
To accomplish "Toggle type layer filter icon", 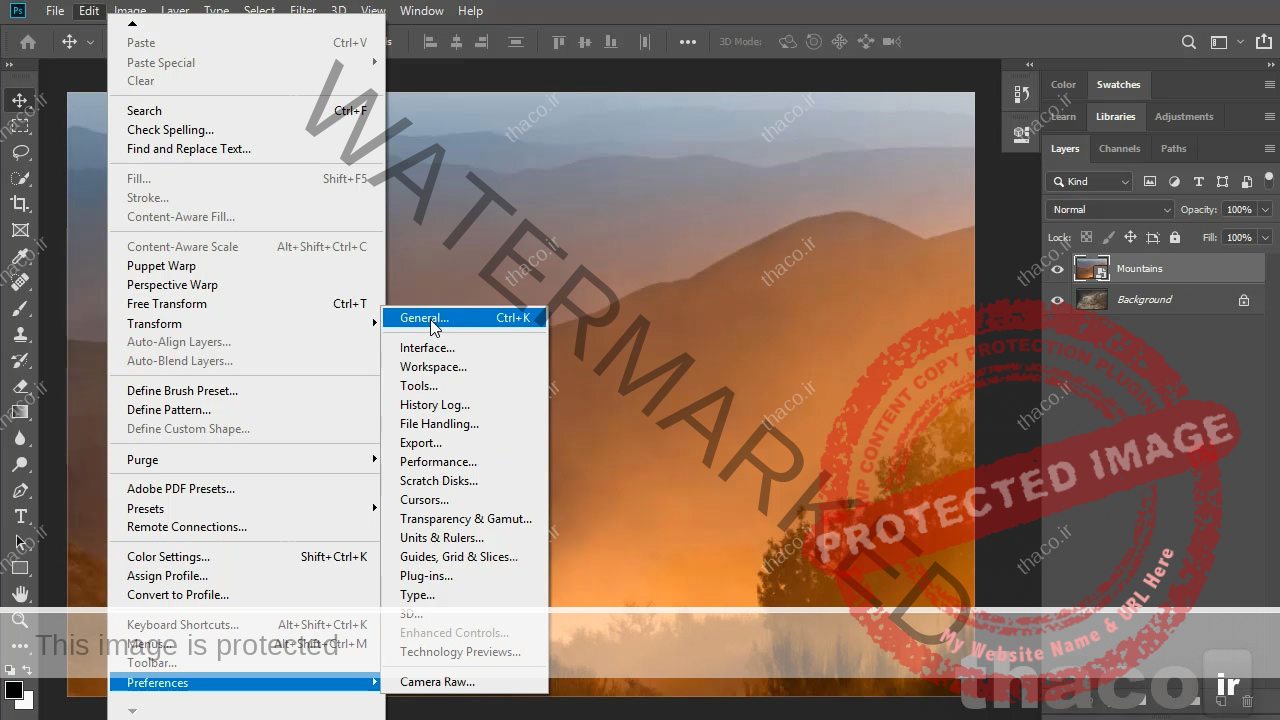I will pyautogui.click(x=1198, y=182).
